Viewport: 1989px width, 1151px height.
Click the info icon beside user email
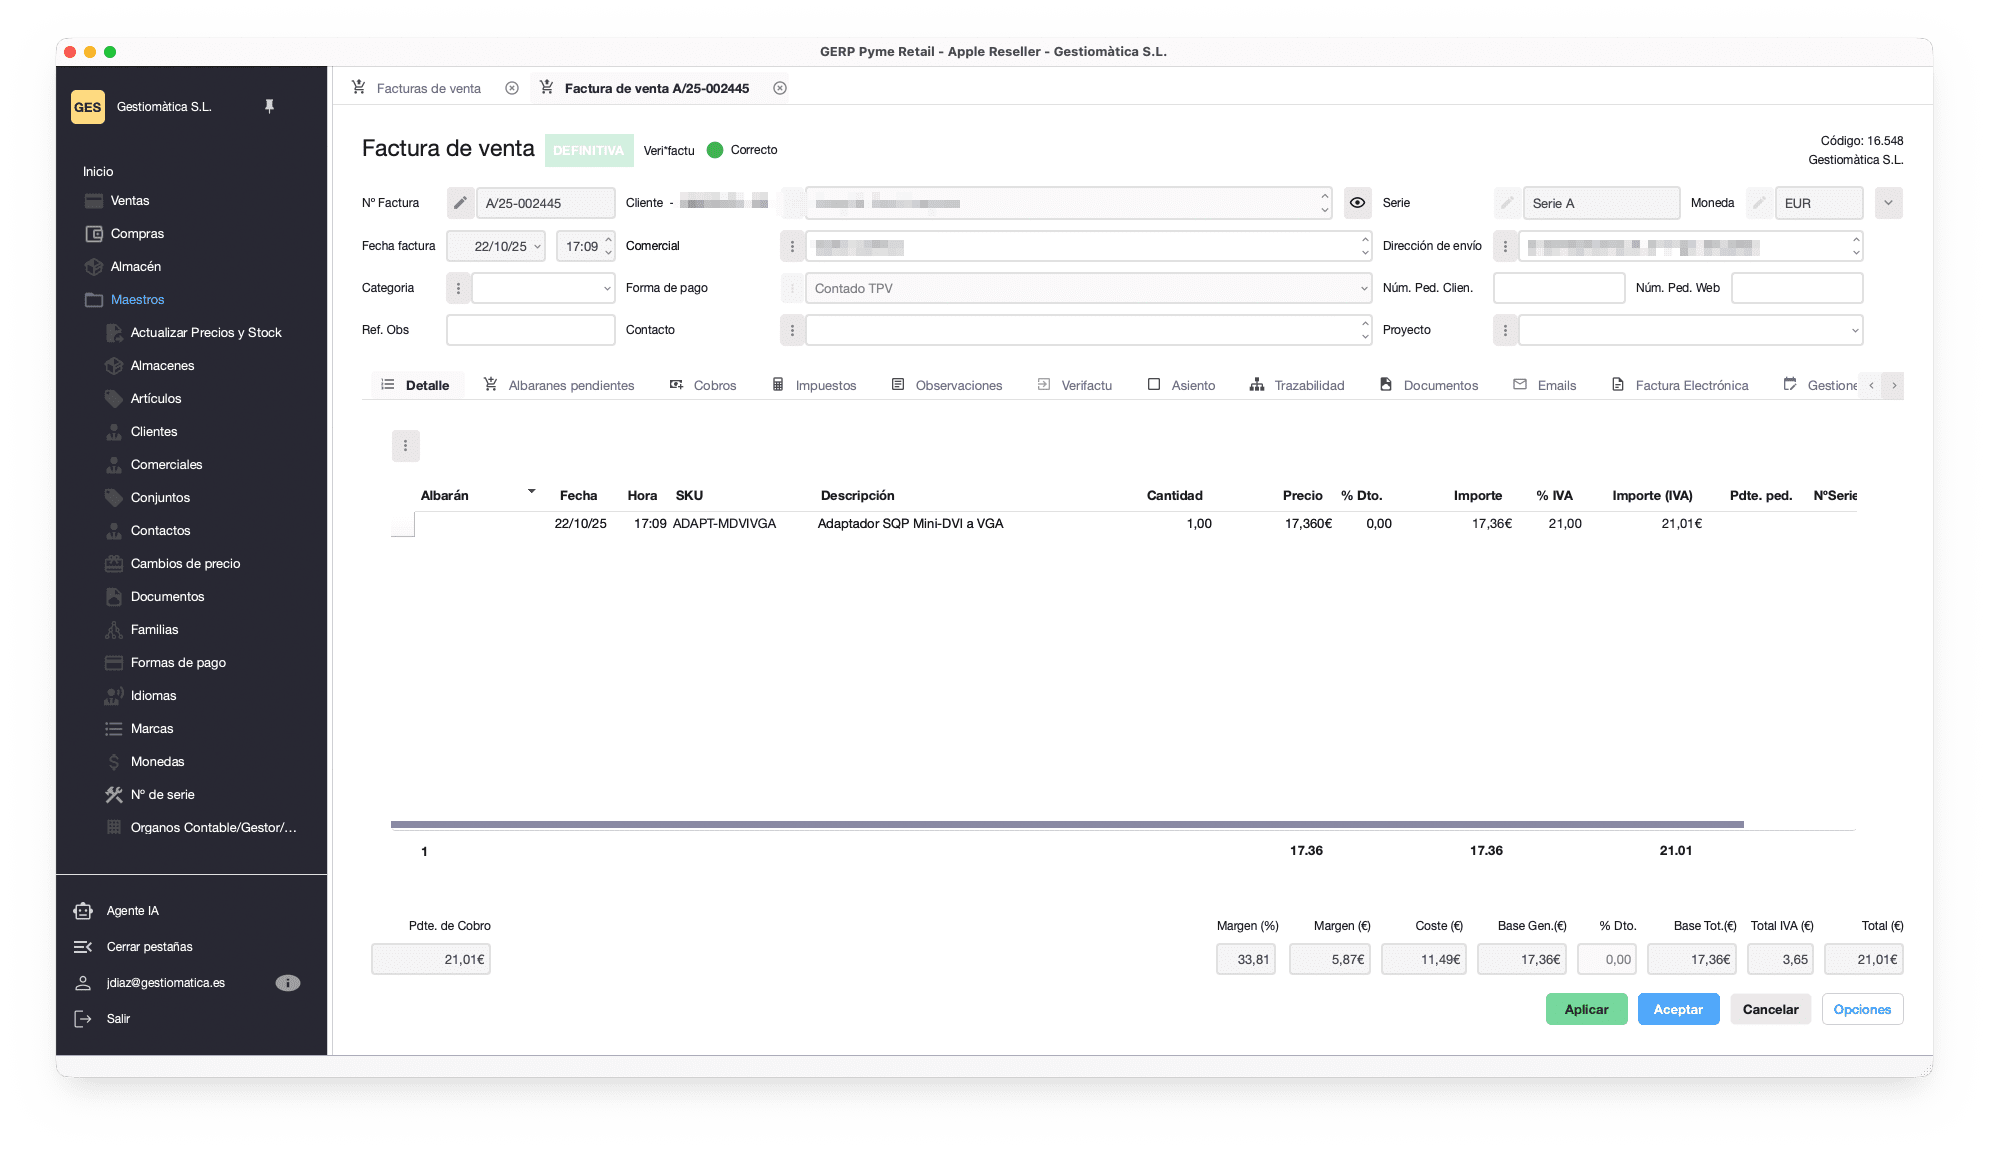click(x=287, y=983)
